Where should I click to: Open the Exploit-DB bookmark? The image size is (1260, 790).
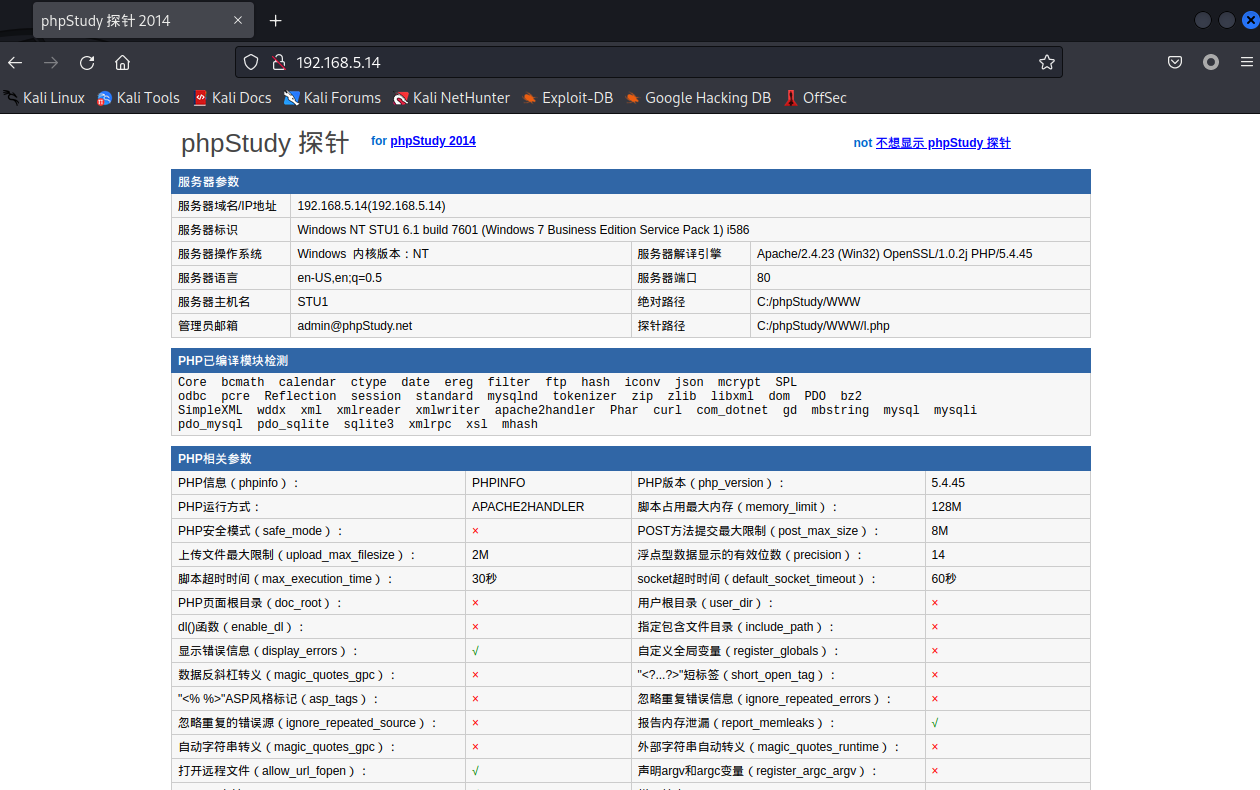[567, 98]
